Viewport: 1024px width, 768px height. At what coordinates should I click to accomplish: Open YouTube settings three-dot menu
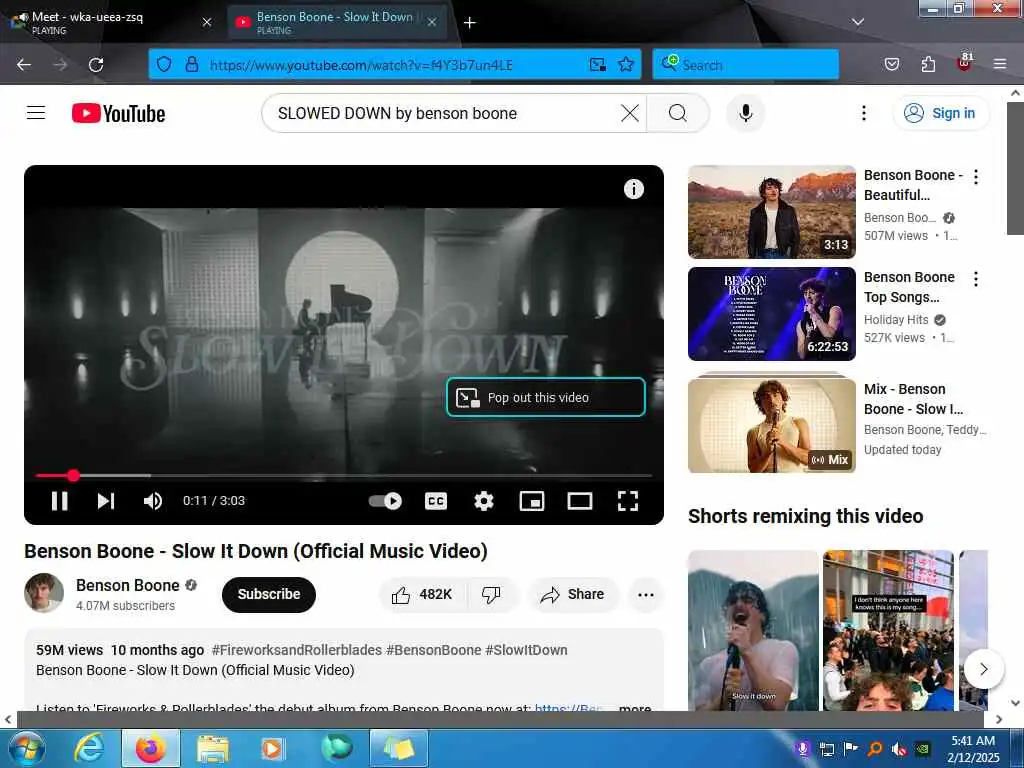click(x=863, y=114)
